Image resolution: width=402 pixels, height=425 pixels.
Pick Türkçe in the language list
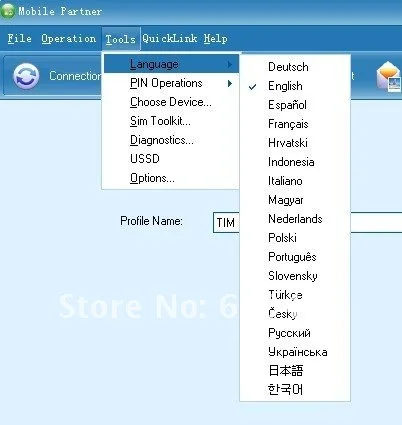coord(295,295)
